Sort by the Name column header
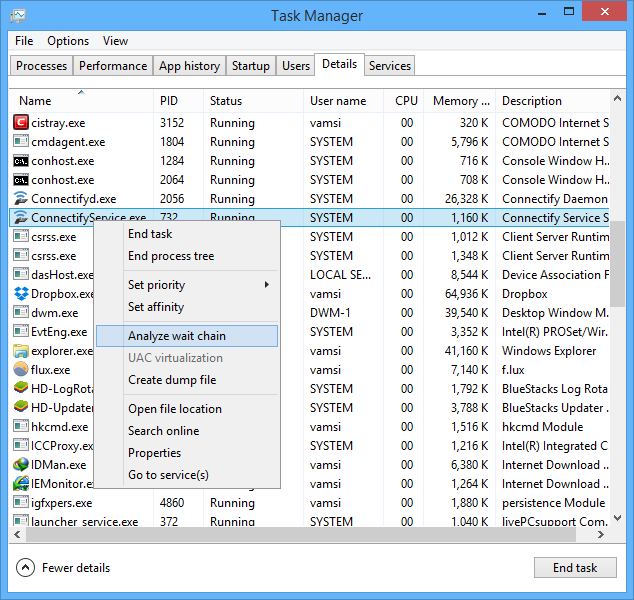The width and height of the screenshot is (634, 600). pyautogui.click(x=81, y=101)
